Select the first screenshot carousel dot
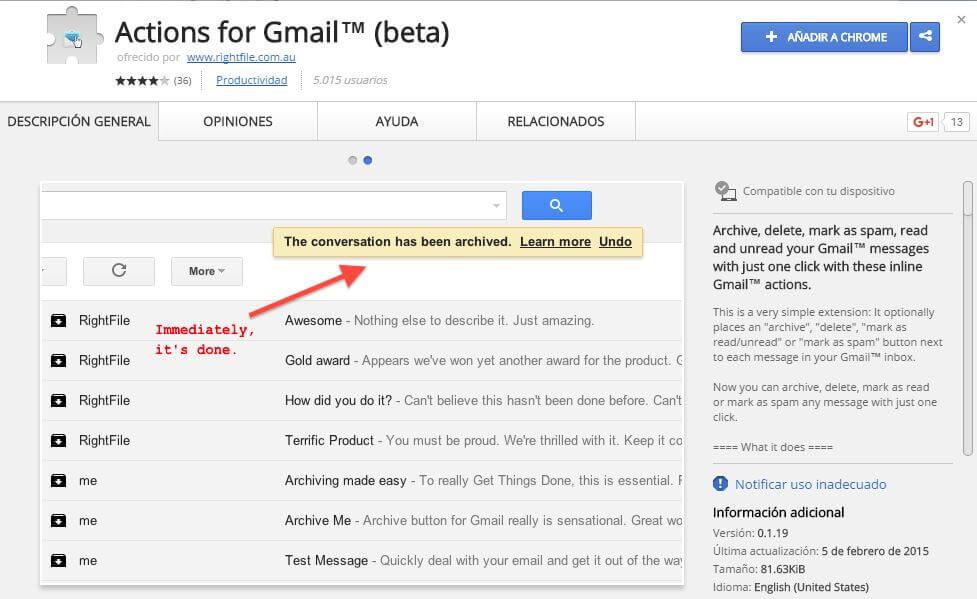The image size is (977, 599). [x=353, y=160]
